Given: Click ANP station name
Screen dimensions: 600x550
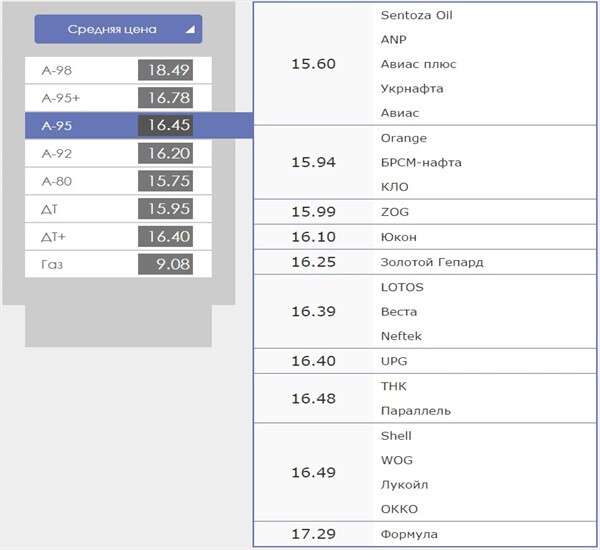Looking at the screenshot, I should point(393,39).
